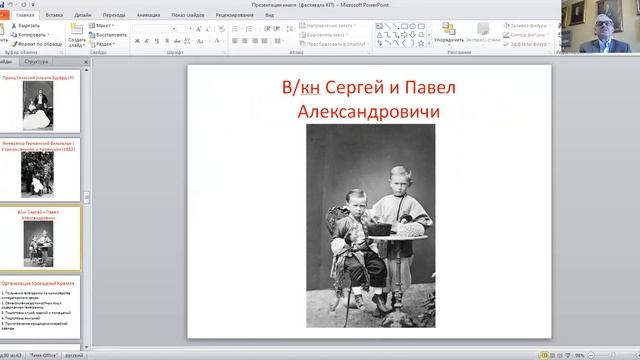Select the oval shape in gallery
Image resolution: width=640 pixels, height=360 pixels.
[413, 27]
